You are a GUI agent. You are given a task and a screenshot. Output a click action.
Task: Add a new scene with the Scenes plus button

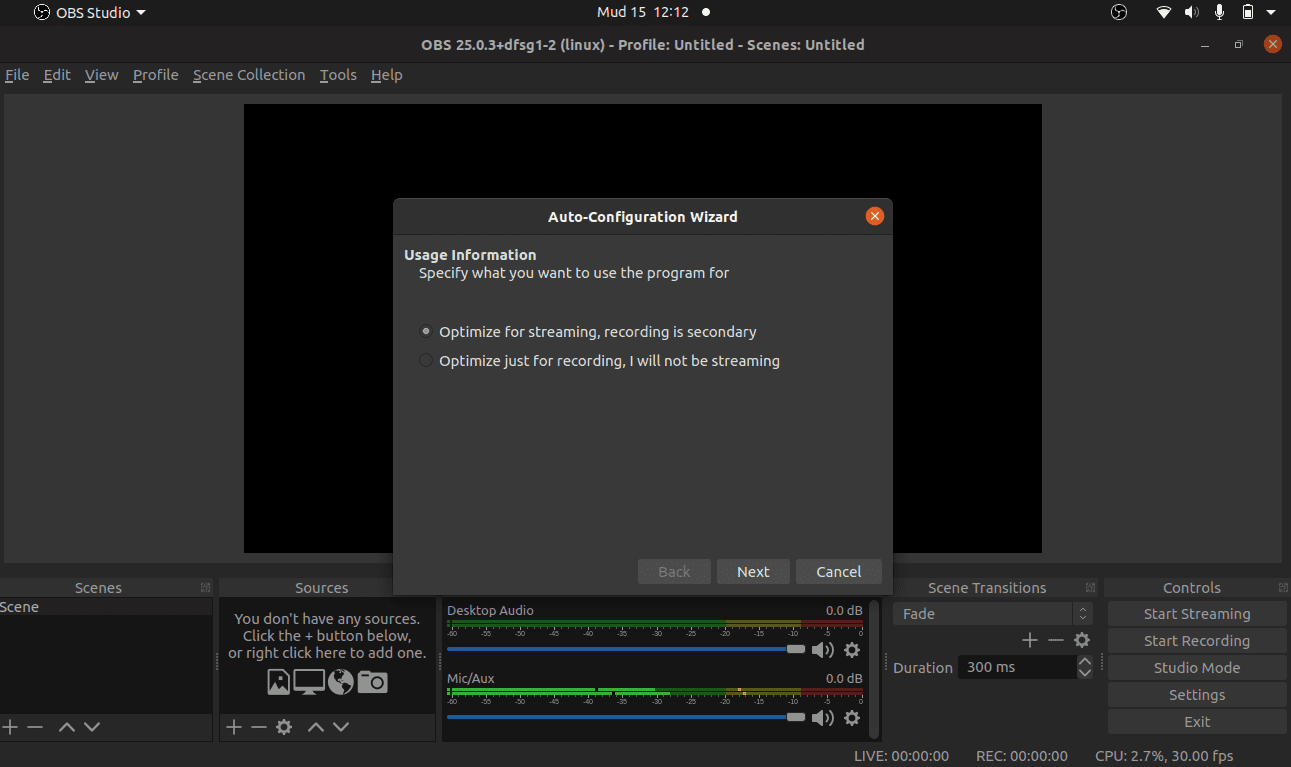point(10,727)
